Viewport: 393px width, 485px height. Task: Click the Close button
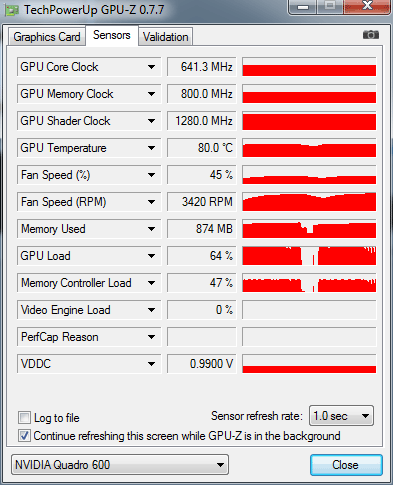tap(346, 465)
